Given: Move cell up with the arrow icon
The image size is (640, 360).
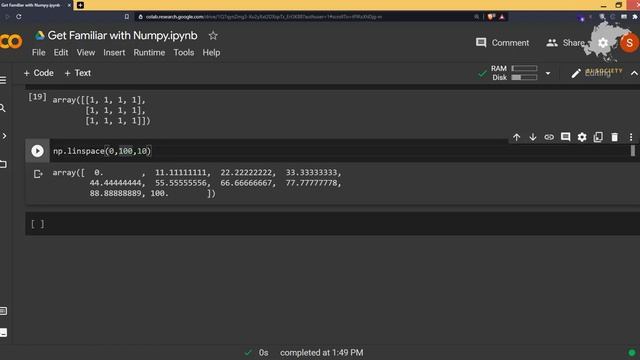Looking at the screenshot, I should (516, 137).
